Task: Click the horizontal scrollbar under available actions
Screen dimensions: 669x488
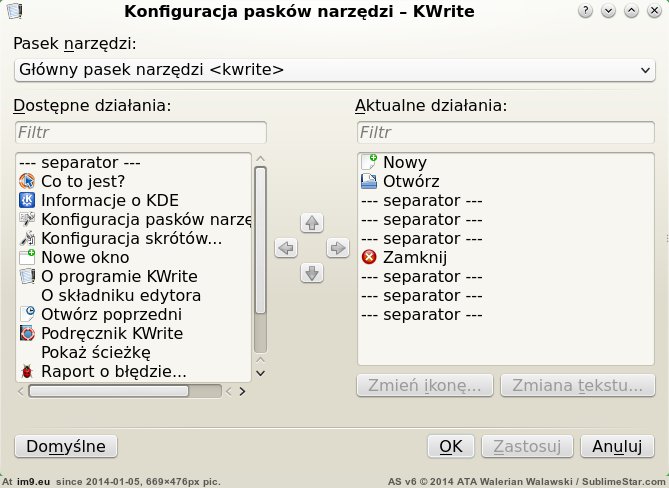Action: coord(125,391)
